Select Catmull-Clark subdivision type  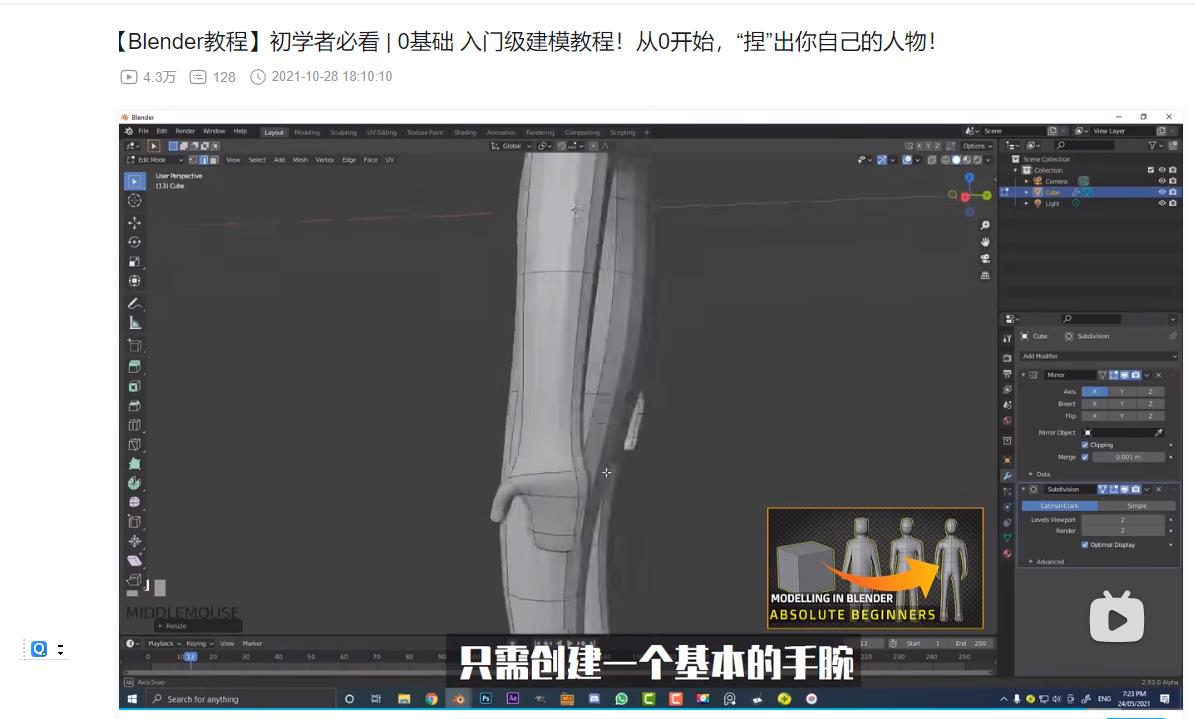click(1059, 506)
